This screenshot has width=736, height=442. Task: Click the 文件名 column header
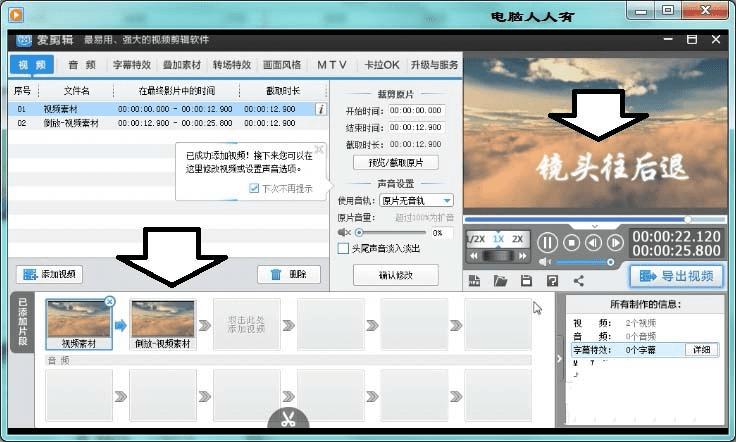click(x=77, y=91)
